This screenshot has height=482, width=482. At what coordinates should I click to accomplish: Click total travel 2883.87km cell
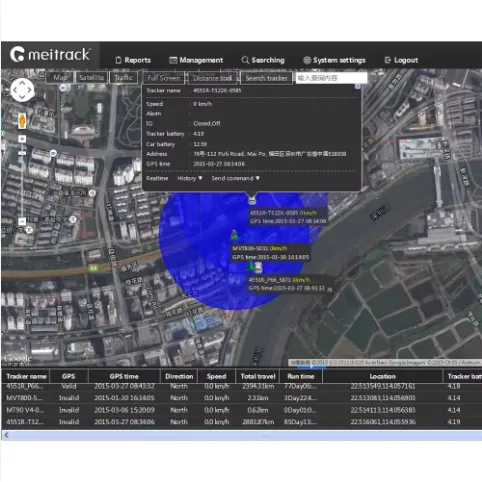pos(258,422)
